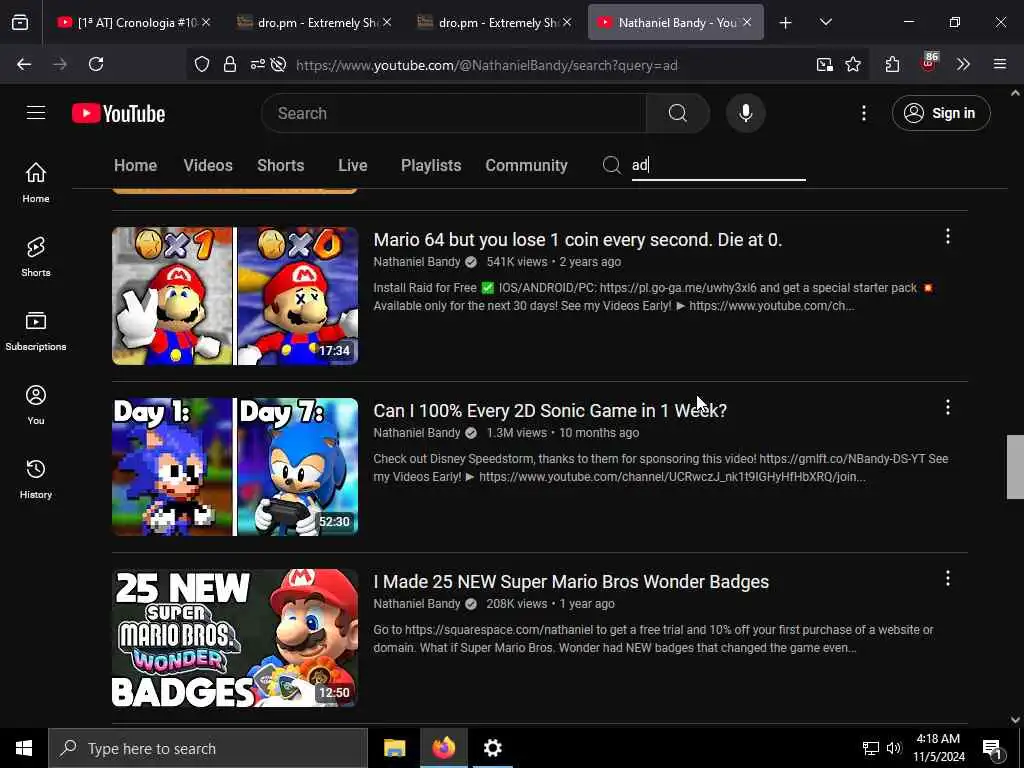
Task: Open File Explorer from taskbar
Action: click(x=394, y=748)
